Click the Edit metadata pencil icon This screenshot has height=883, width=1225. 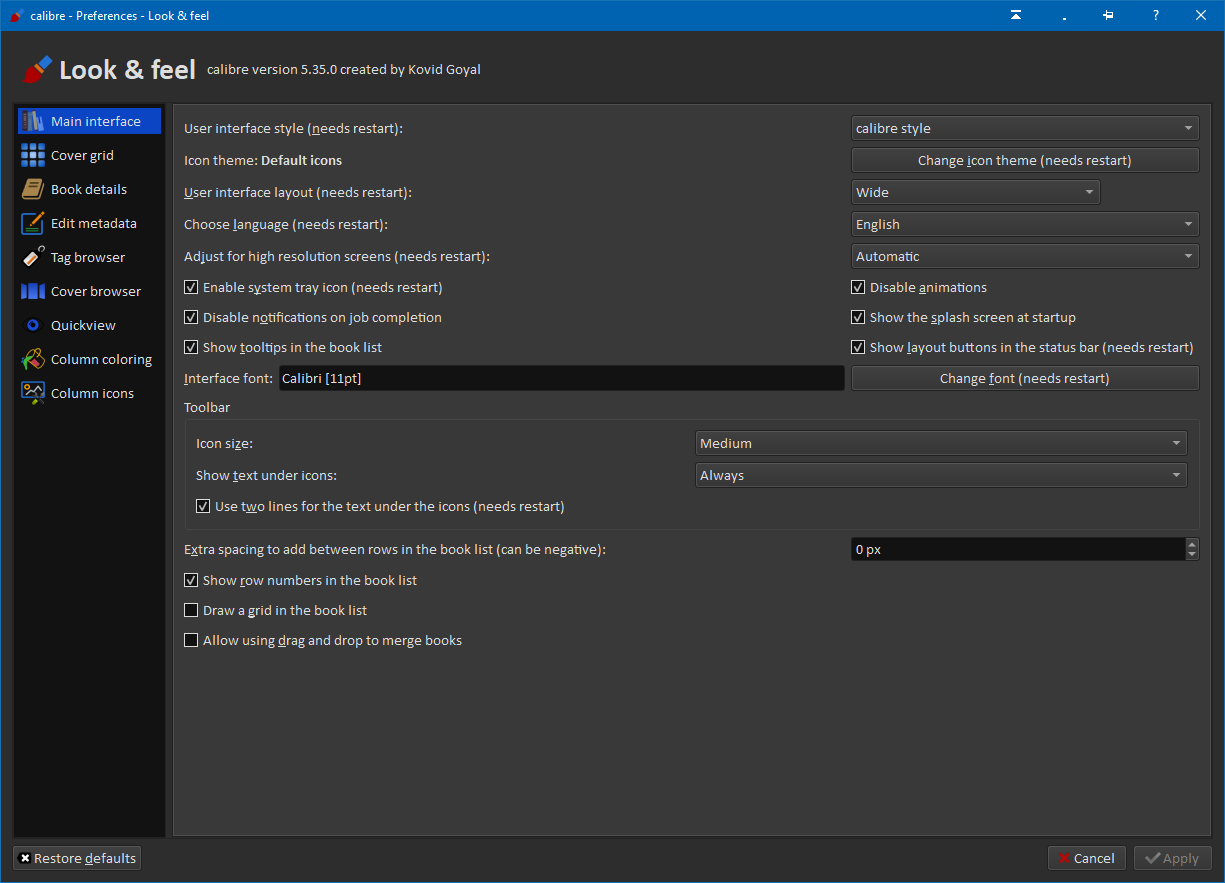click(x=33, y=223)
